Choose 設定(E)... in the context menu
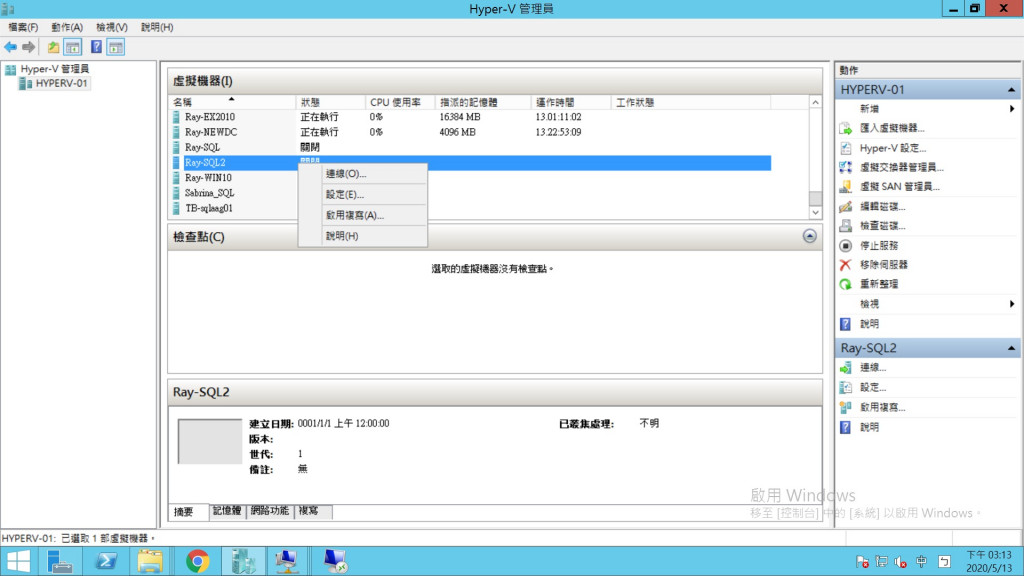Viewport: 1024px width, 576px height. click(x=362, y=195)
